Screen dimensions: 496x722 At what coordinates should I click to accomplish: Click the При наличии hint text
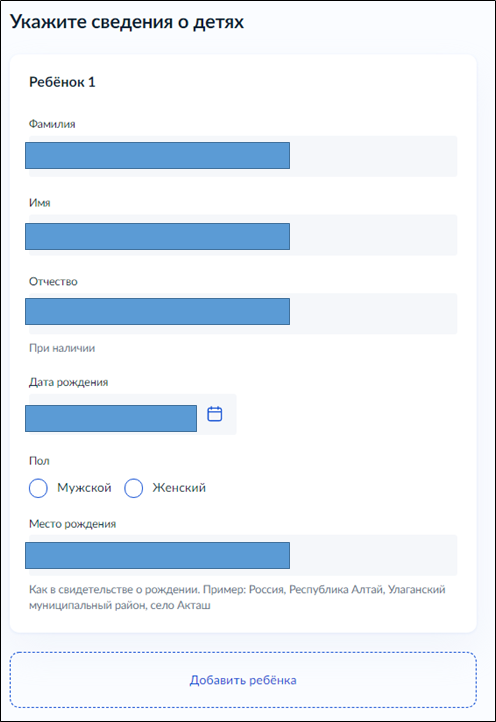pyautogui.click(x=62, y=348)
